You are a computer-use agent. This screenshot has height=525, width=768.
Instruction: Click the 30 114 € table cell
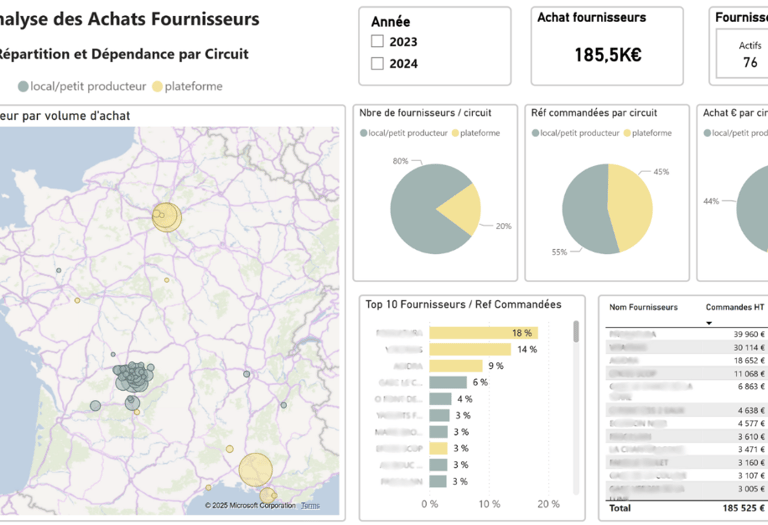pyautogui.click(x=749, y=347)
